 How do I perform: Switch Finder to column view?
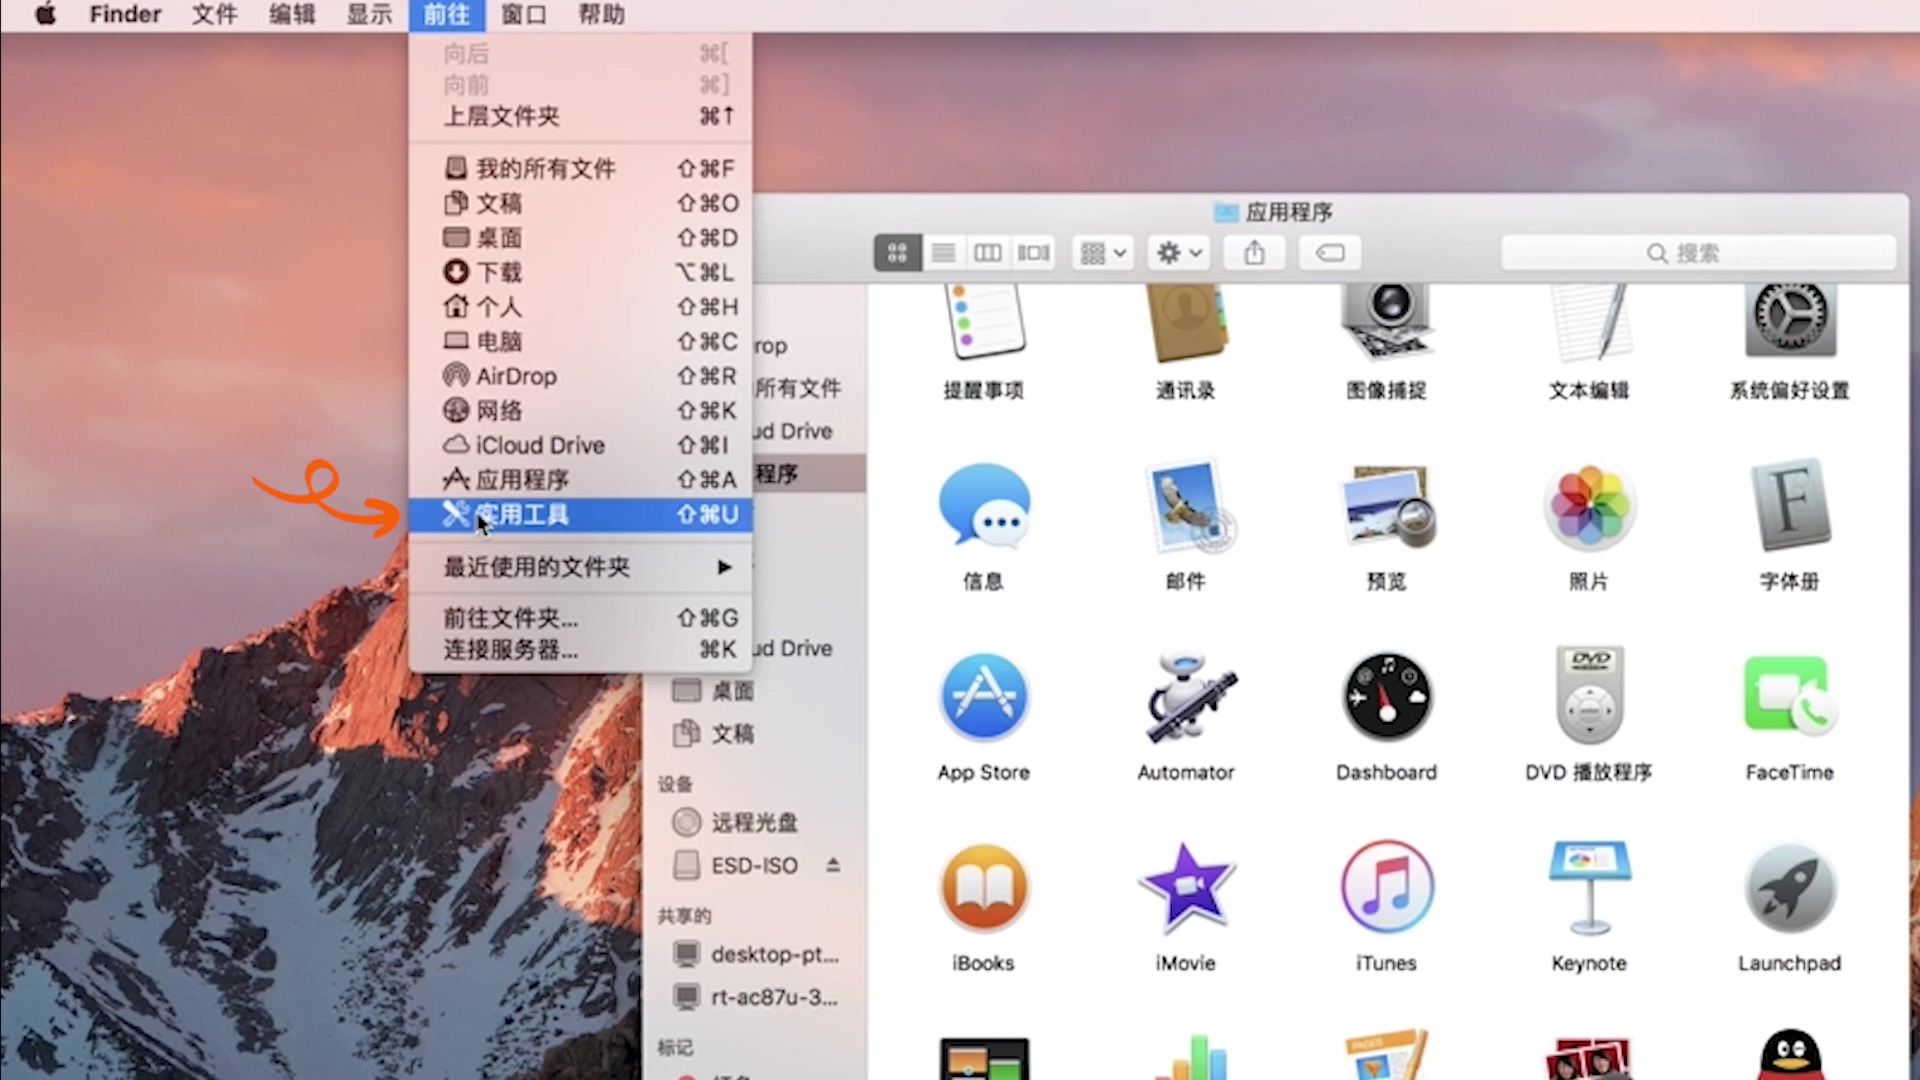tap(988, 253)
